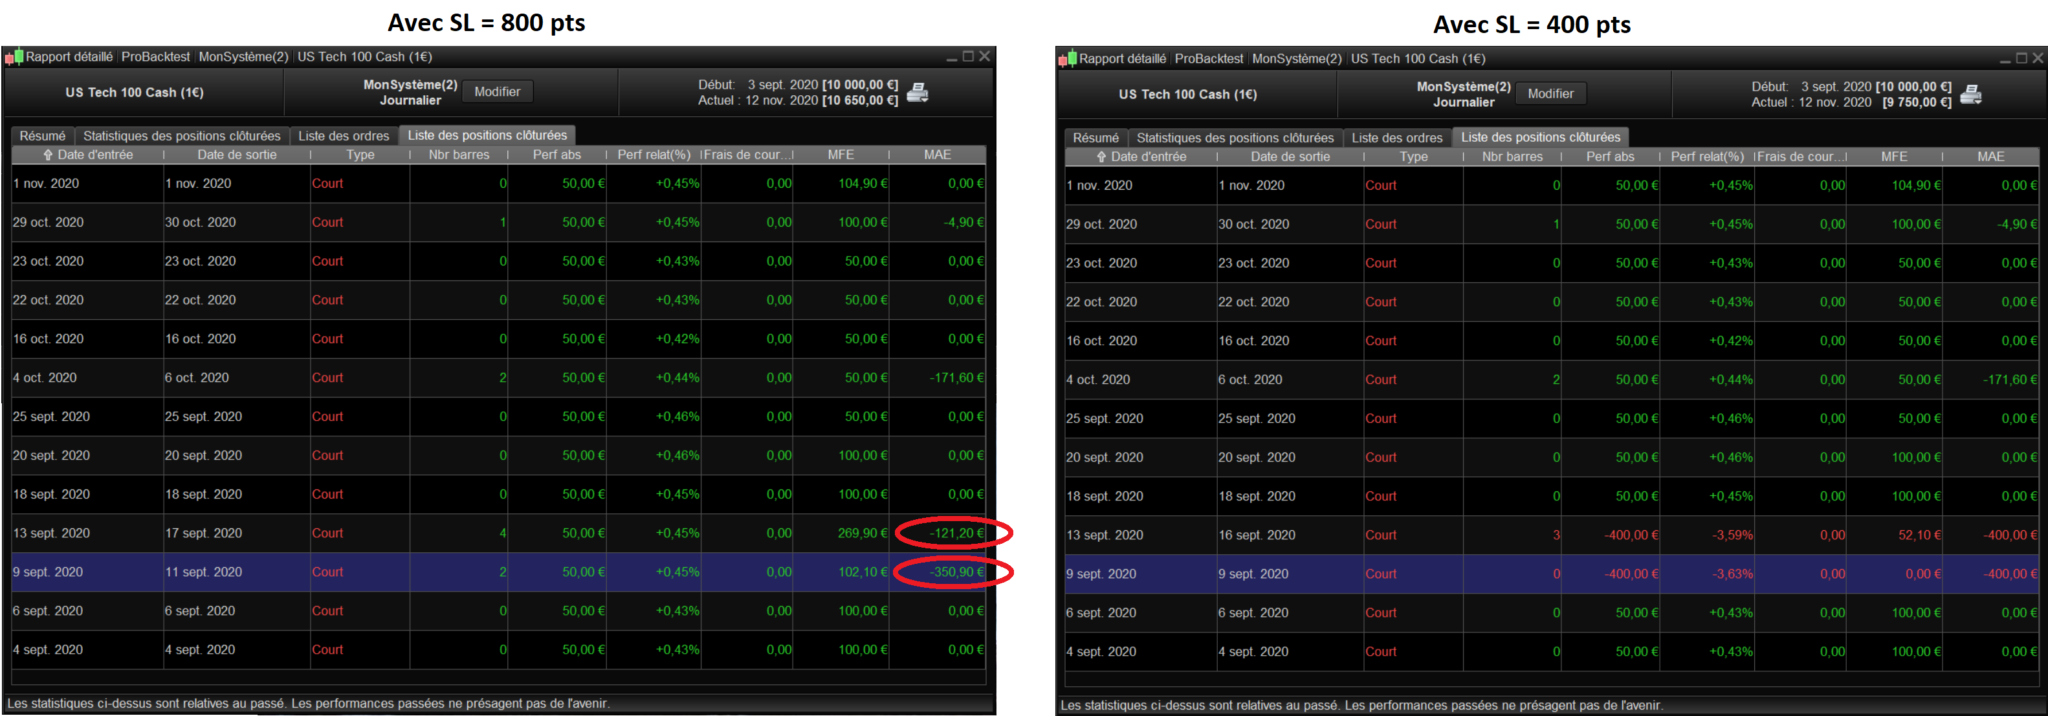The image size is (2048, 716).
Task: Select 29 oct. 2020 entry row in left window
Action: click(498, 223)
